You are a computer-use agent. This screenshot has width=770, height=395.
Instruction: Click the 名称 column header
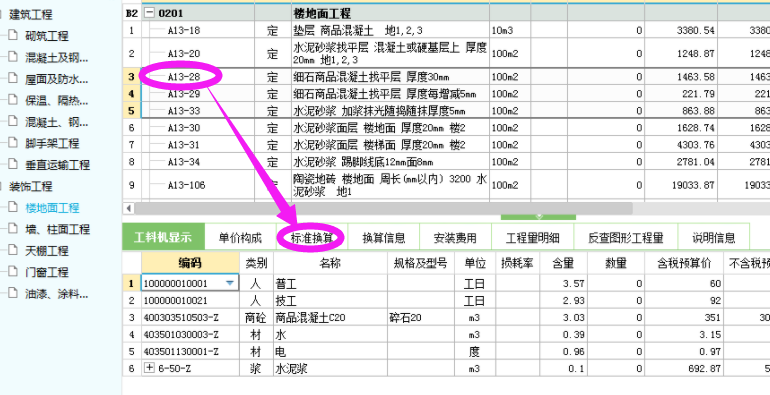click(x=330, y=263)
